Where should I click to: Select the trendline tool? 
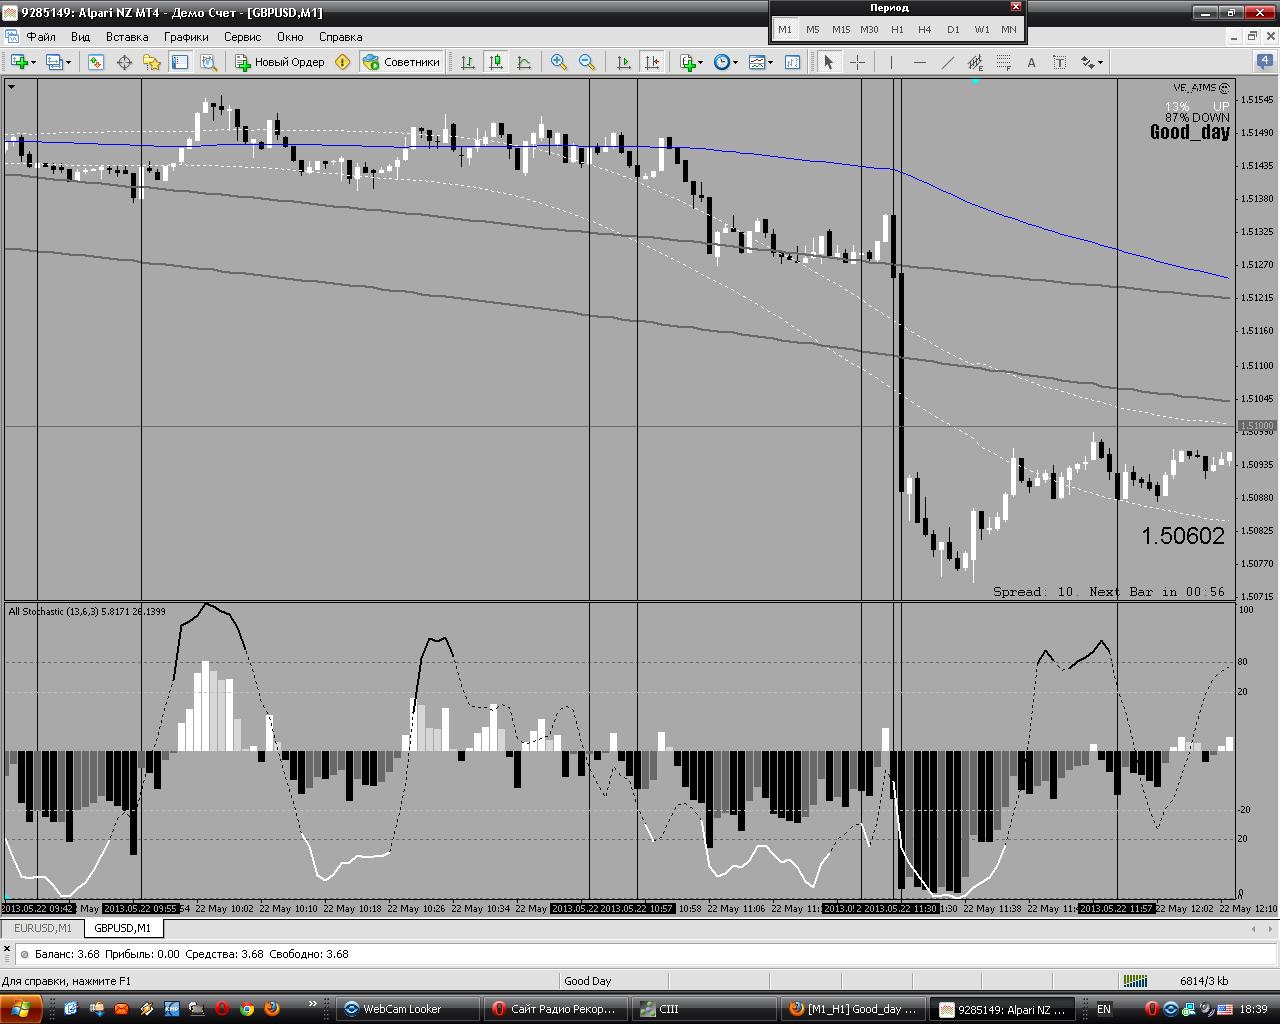pos(947,62)
